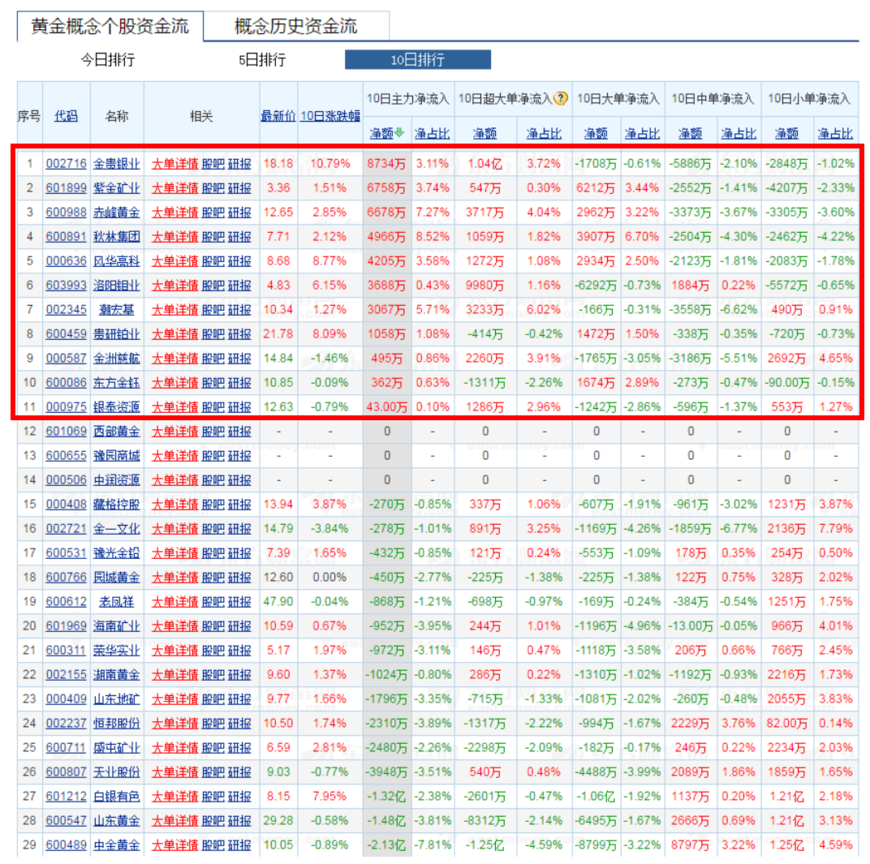Open 研报 for the 盛屯矿业 row
This screenshot has width=870, height=864.
coord(240,748)
